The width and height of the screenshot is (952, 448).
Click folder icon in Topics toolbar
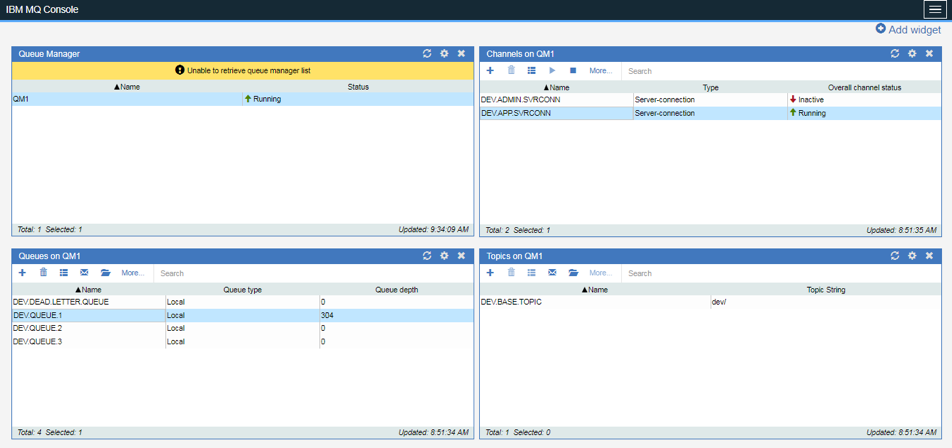(x=573, y=273)
